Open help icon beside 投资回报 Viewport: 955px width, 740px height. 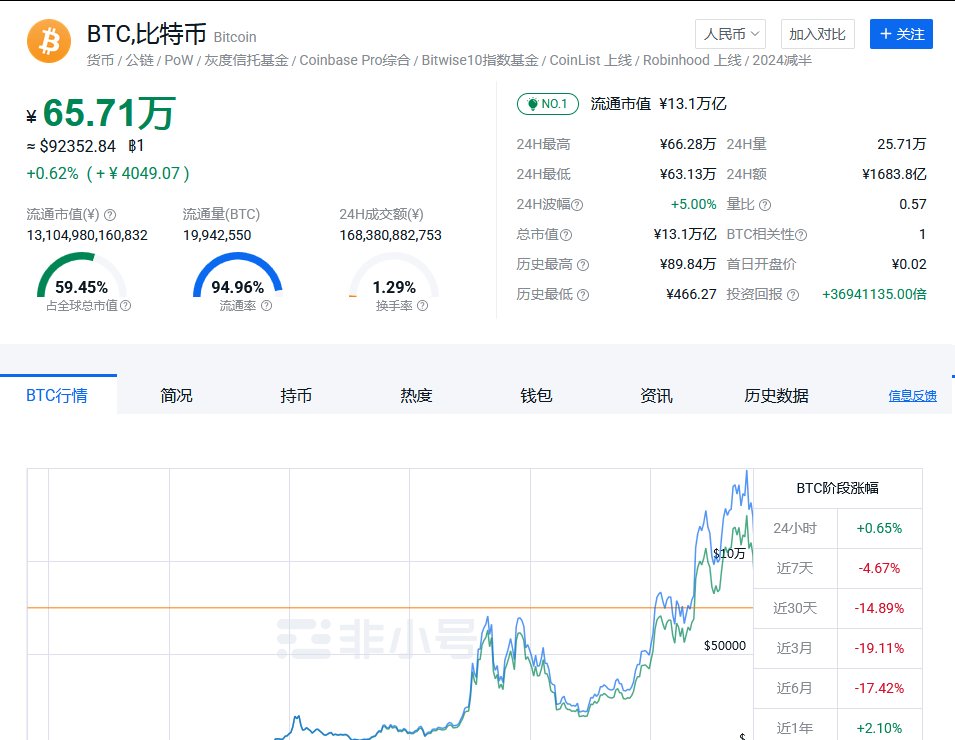click(792, 295)
